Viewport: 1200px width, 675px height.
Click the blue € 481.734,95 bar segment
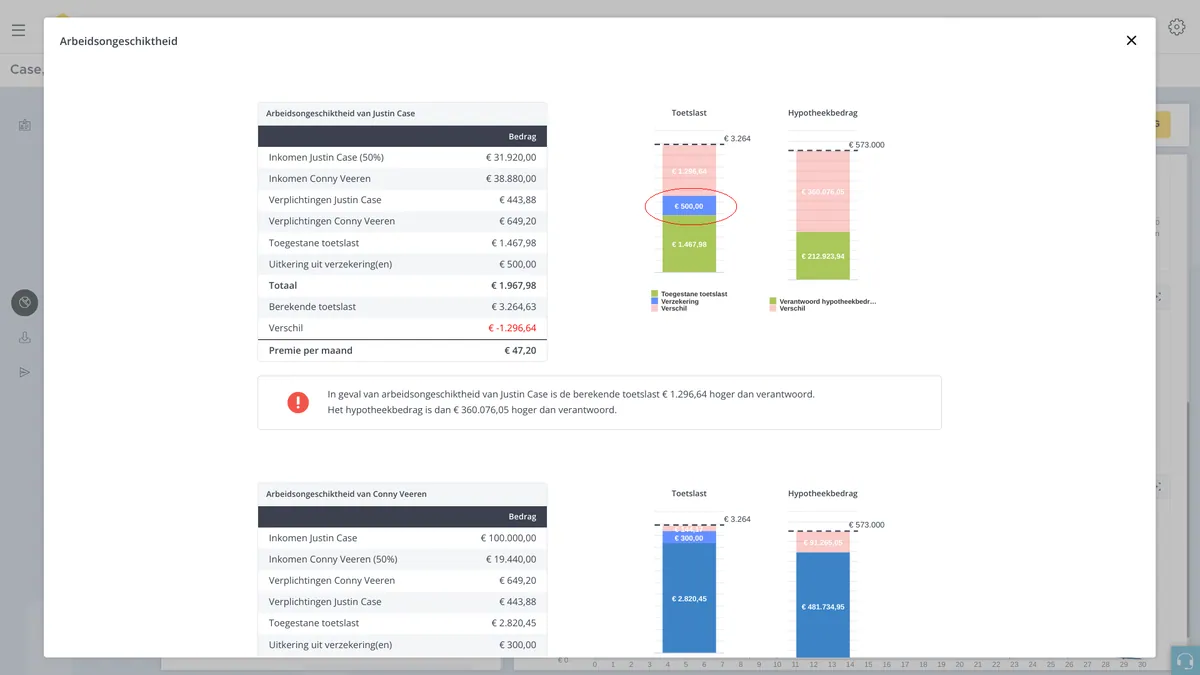823,606
